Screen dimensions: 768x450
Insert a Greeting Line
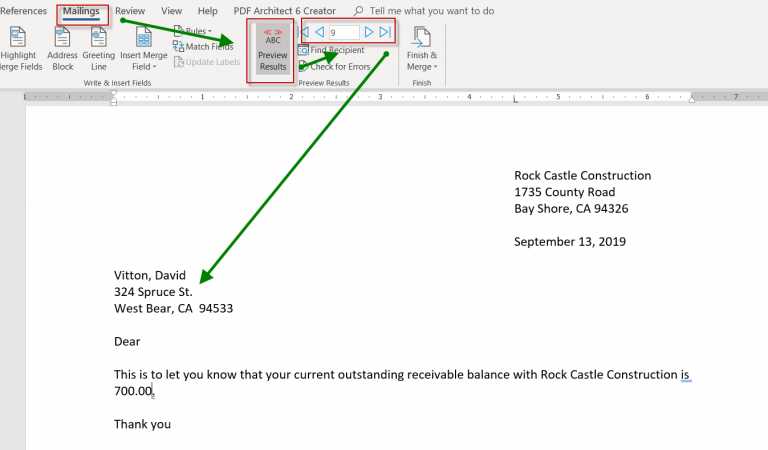98,38
